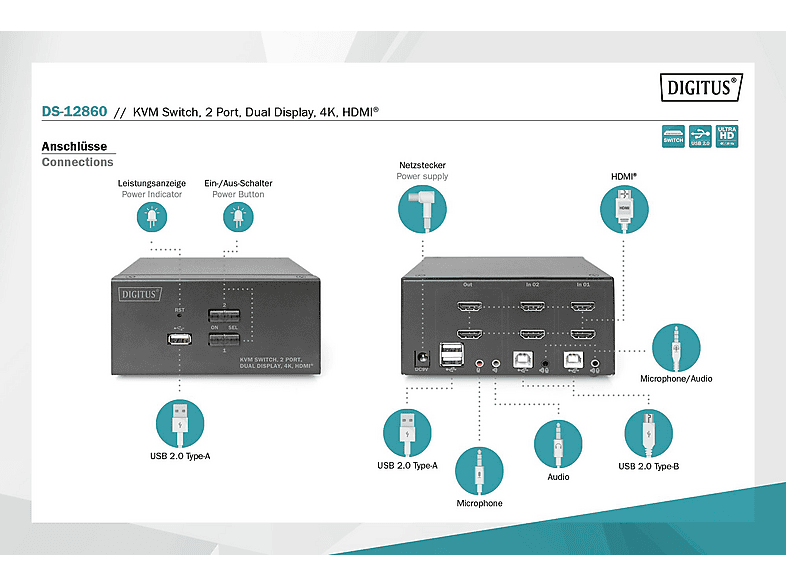This screenshot has height=587, width=786.
Task: Click the Microphone caption at bottom
Action: pos(479,503)
